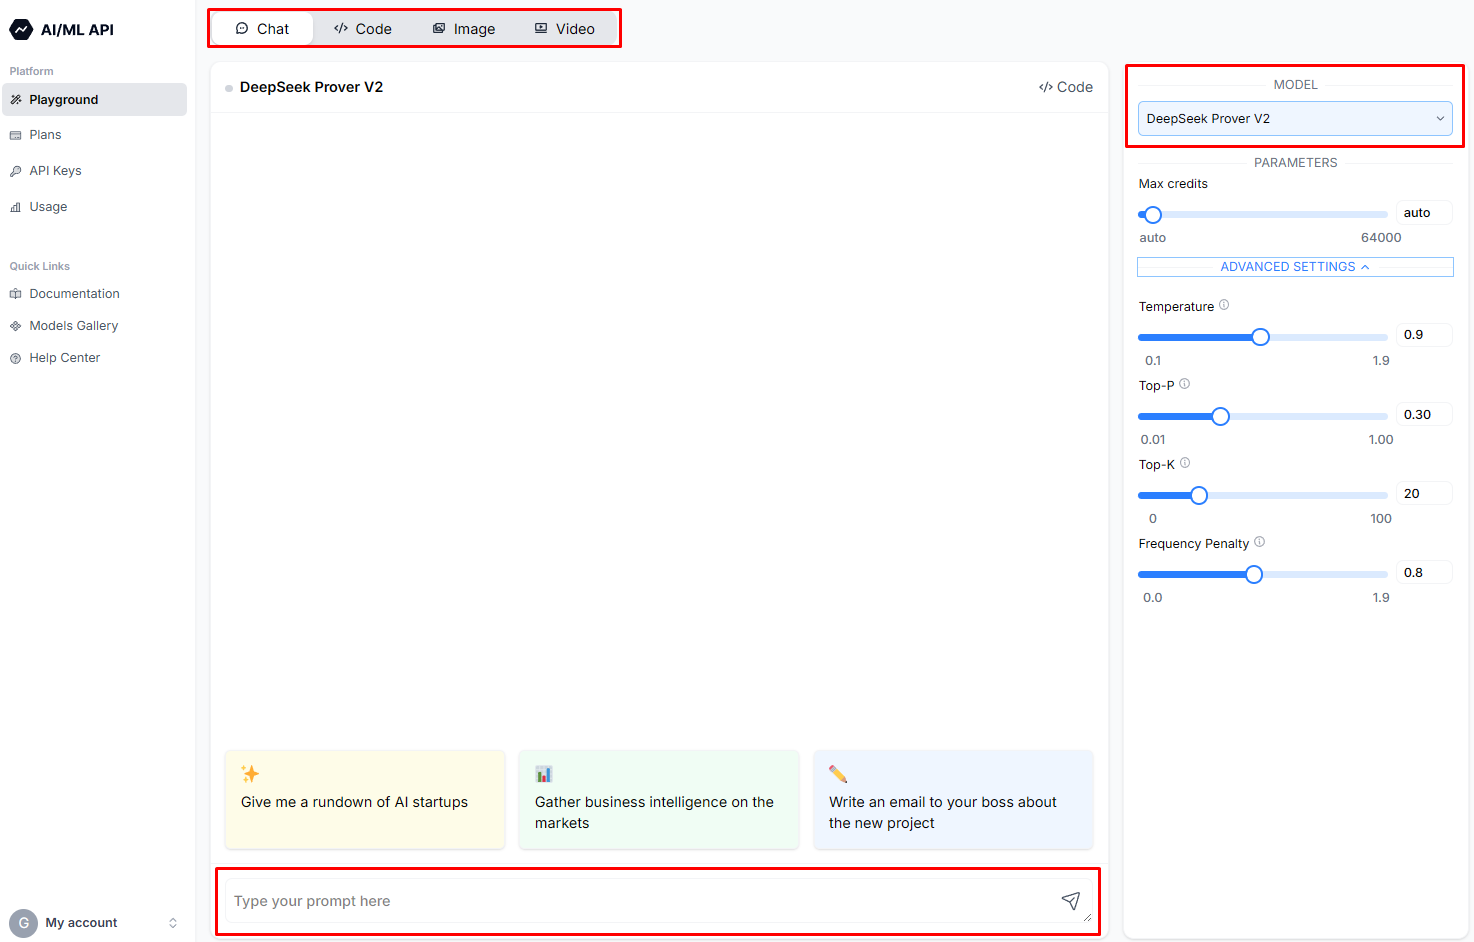Image resolution: width=1474 pixels, height=942 pixels.
Task: Select 'Gather business intelligence on the markets' prompt
Action: pyautogui.click(x=659, y=800)
